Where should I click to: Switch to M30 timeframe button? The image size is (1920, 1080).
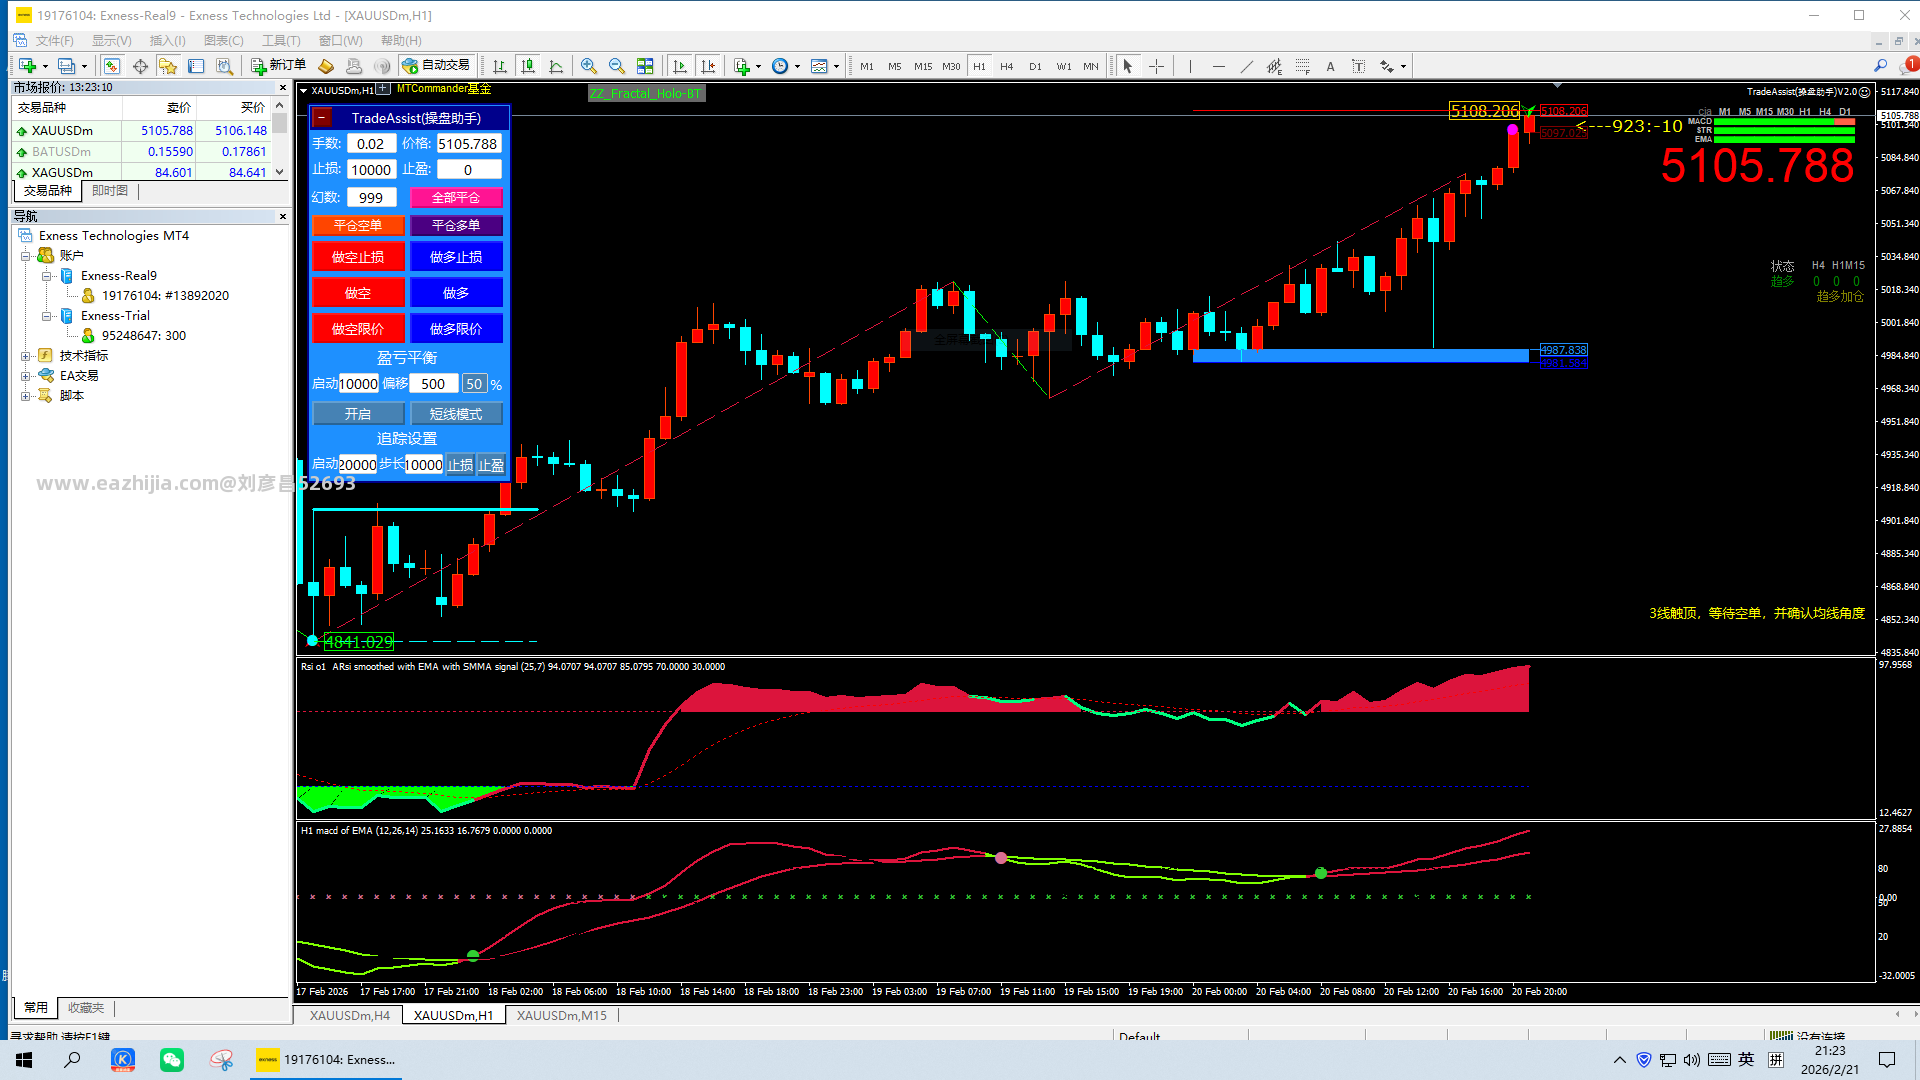coord(951,66)
